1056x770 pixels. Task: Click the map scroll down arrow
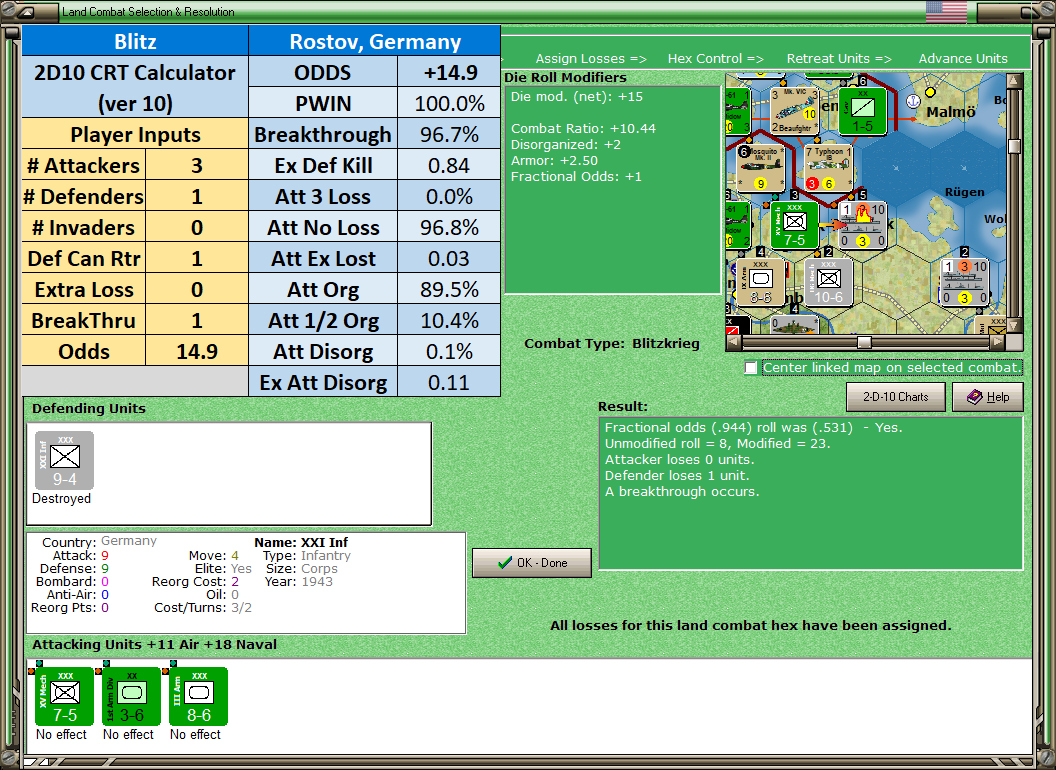point(1014,325)
